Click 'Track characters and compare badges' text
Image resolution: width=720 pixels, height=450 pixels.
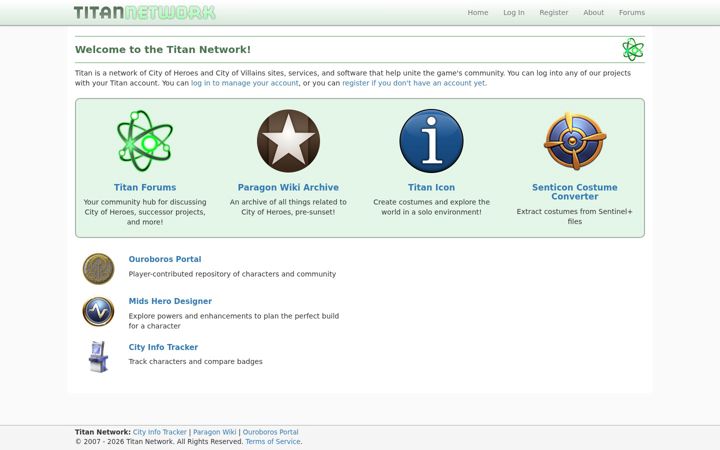point(196,361)
